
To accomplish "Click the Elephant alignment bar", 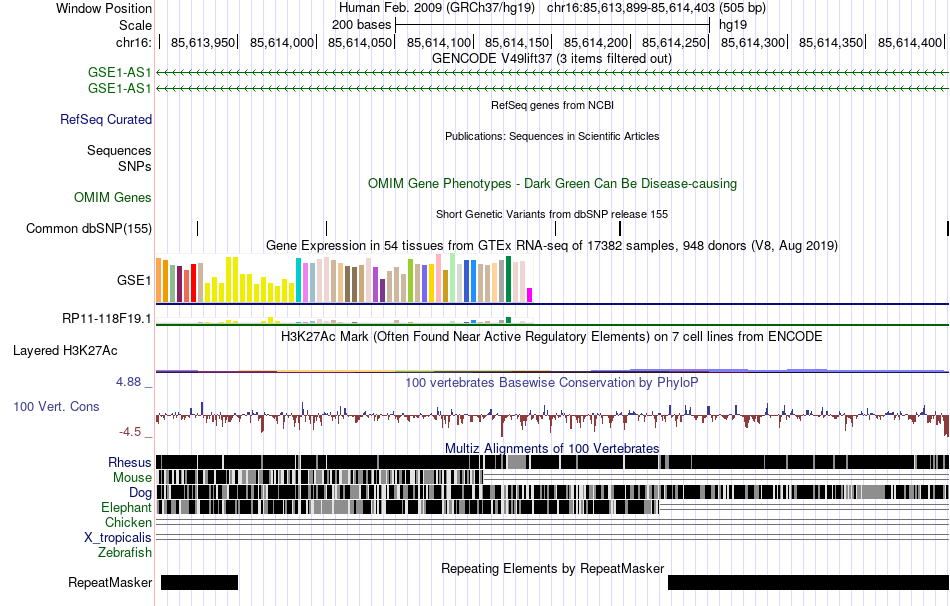I will pos(408,507).
